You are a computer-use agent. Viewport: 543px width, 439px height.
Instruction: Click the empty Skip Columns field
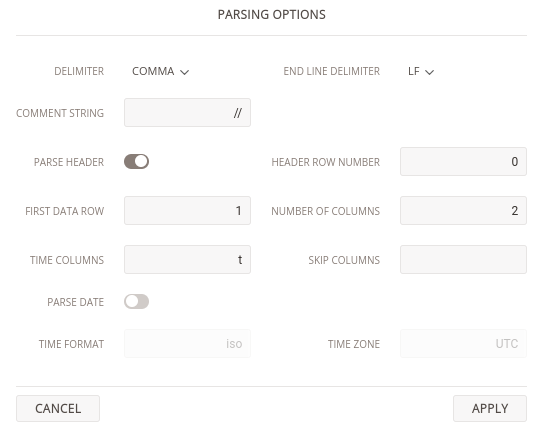point(463,260)
